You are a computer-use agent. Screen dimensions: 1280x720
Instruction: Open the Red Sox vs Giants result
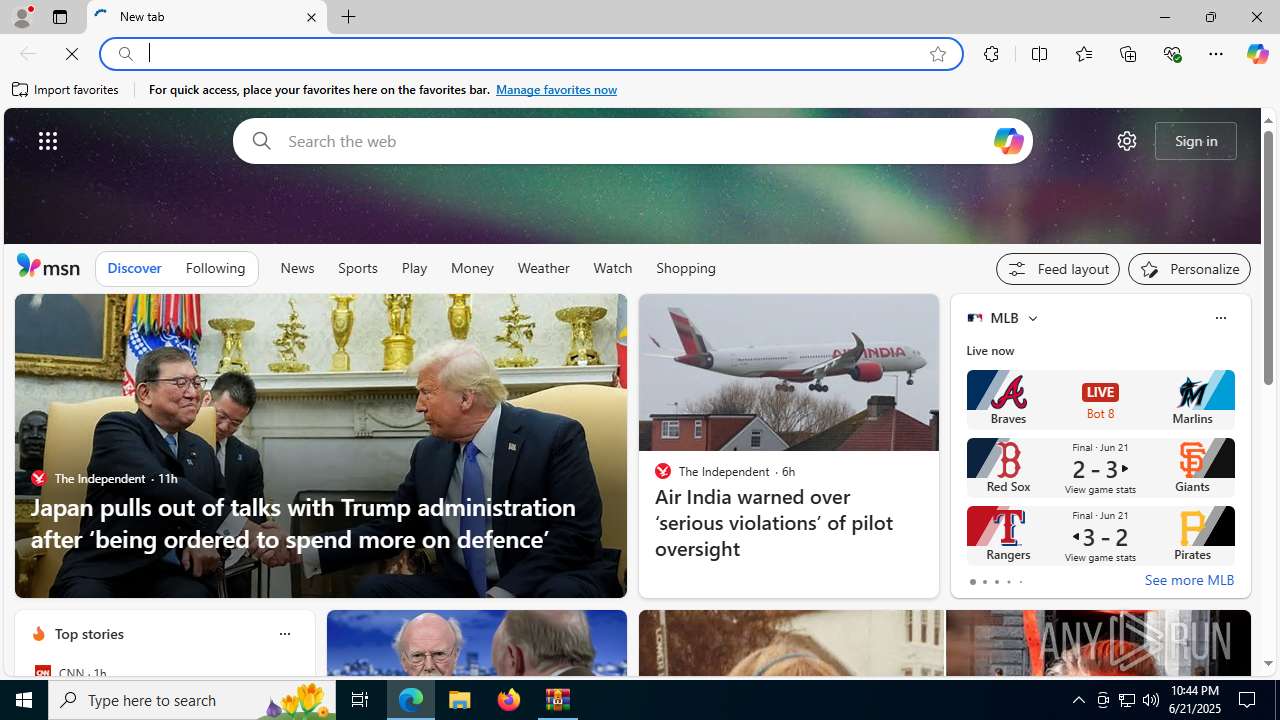[x=1100, y=467]
